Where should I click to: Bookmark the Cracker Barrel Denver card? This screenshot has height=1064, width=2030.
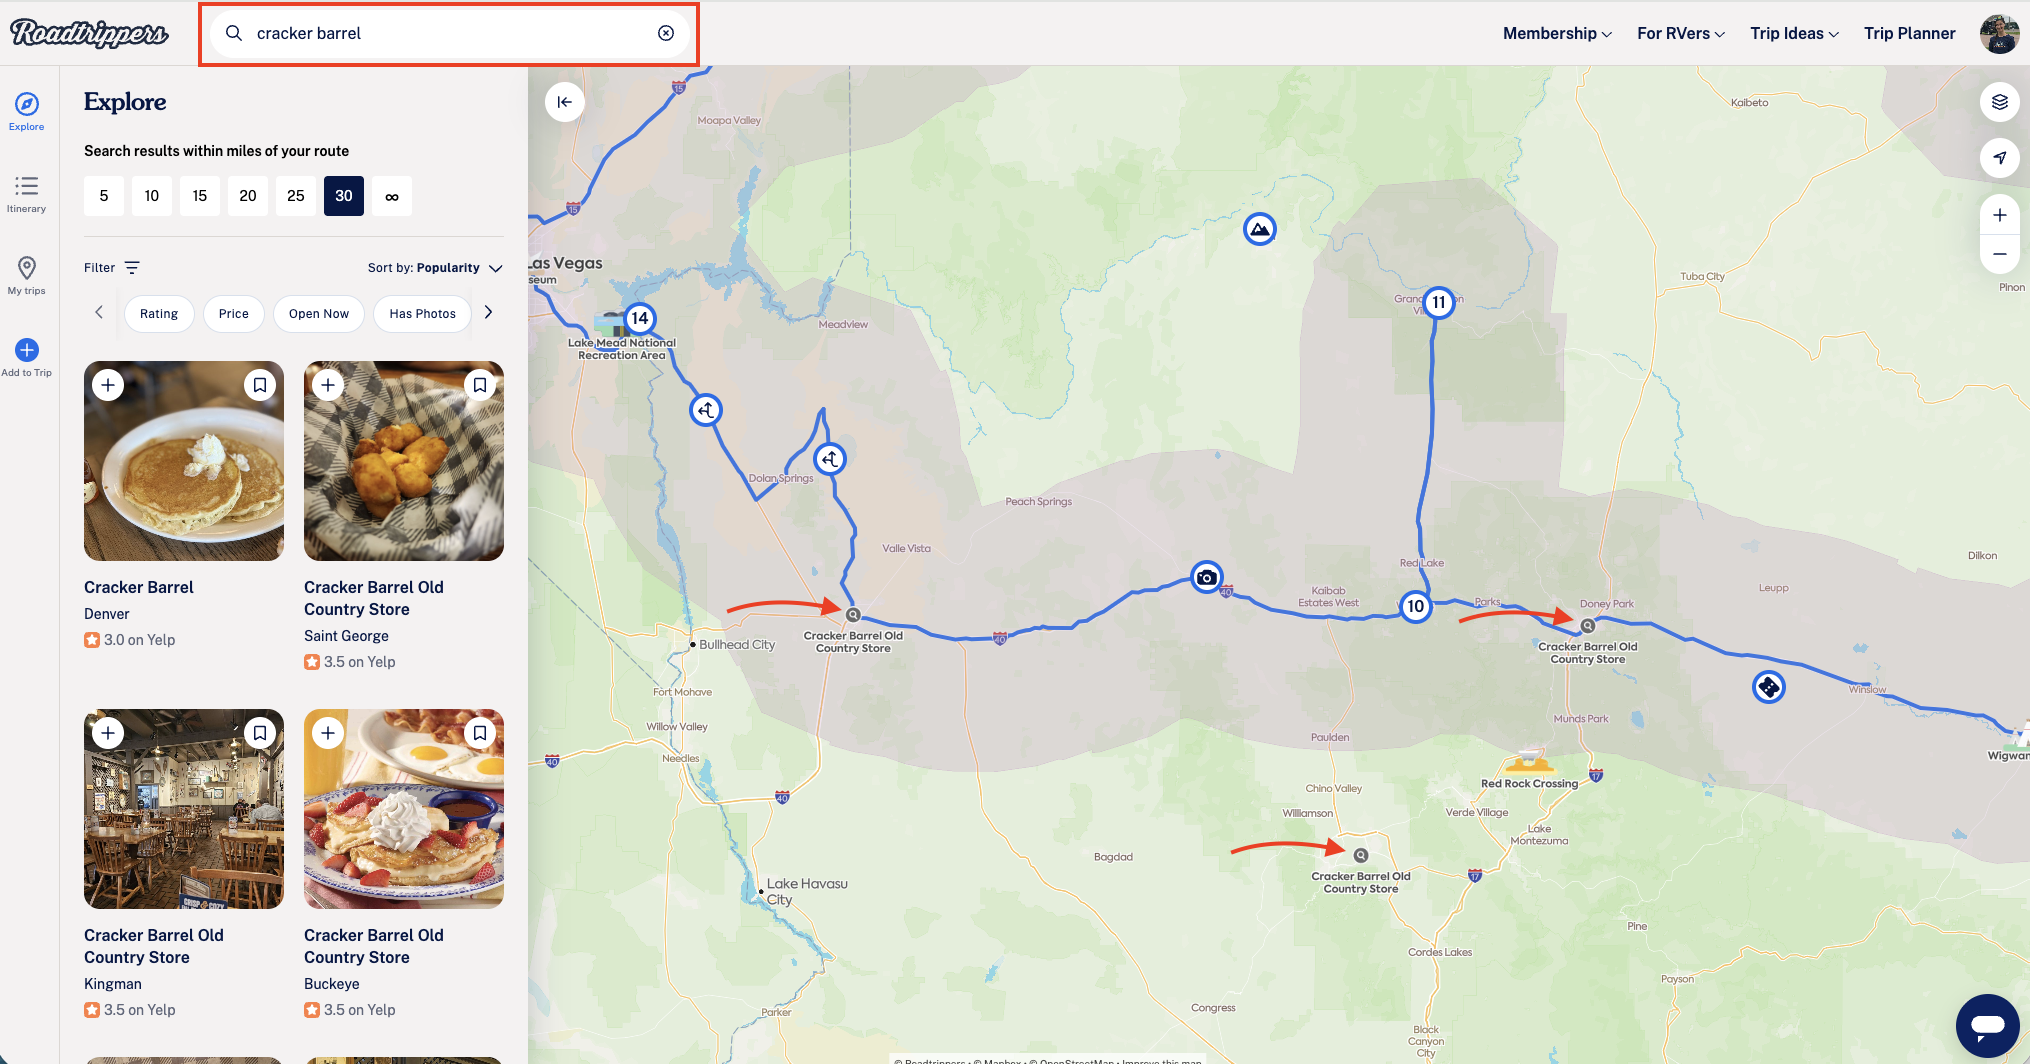(260, 385)
